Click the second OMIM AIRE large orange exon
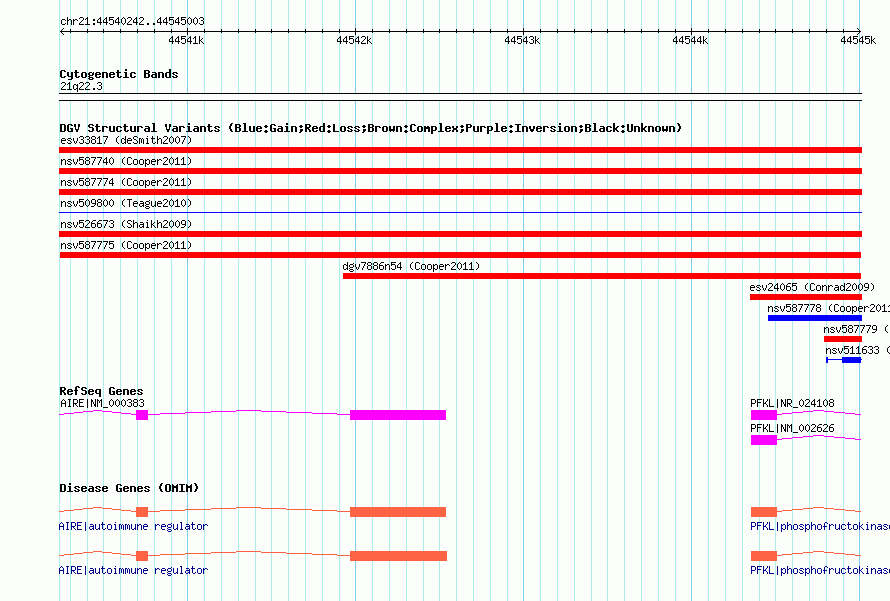This screenshot has width=890, height=601. [398, 556]
